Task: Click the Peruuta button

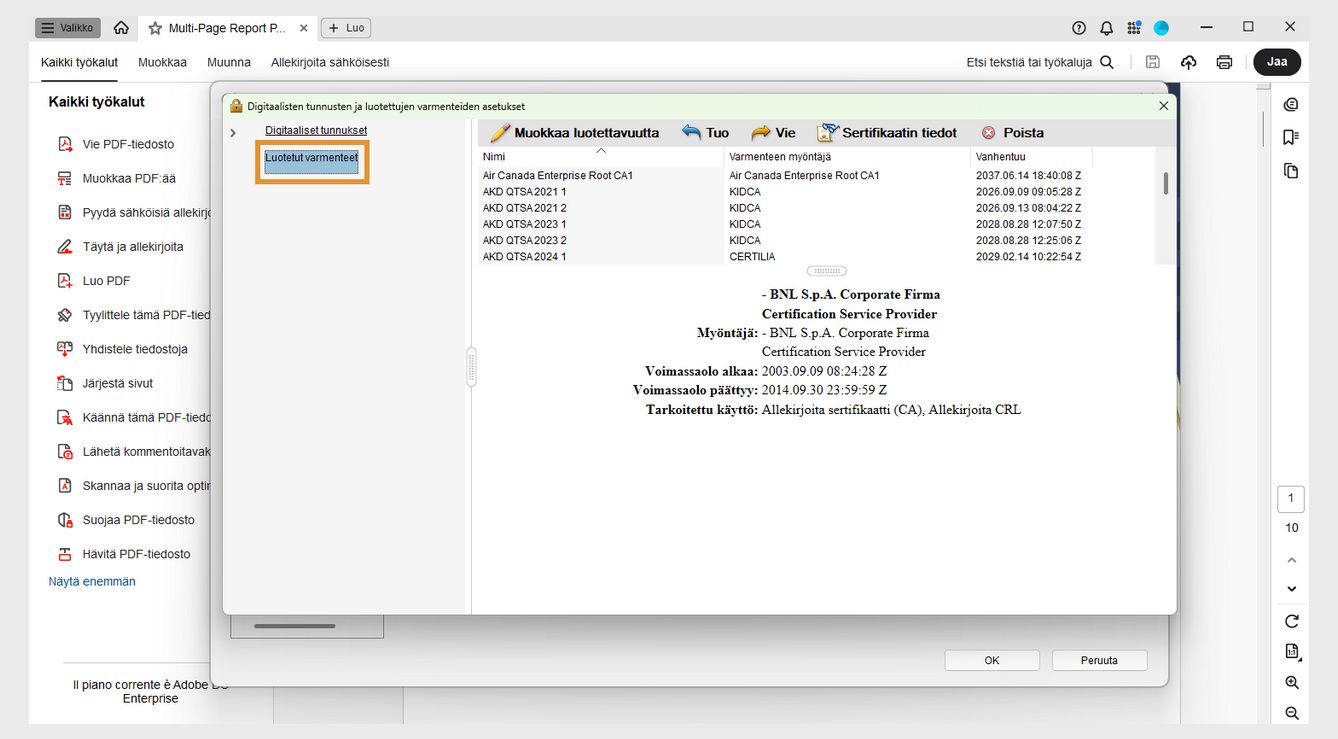Action: tap(1099, 660)
